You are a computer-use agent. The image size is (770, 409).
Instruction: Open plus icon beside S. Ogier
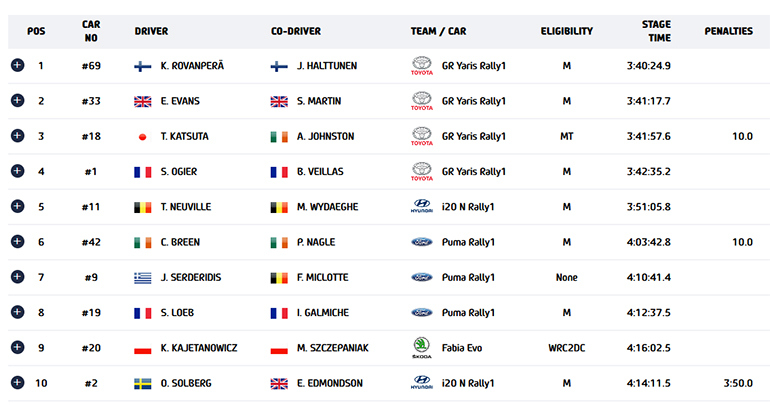pyautogui.click(x=17, y=171)
